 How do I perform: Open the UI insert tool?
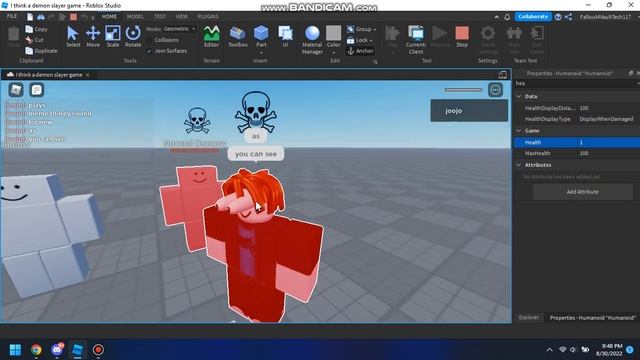tap(285, 37)
